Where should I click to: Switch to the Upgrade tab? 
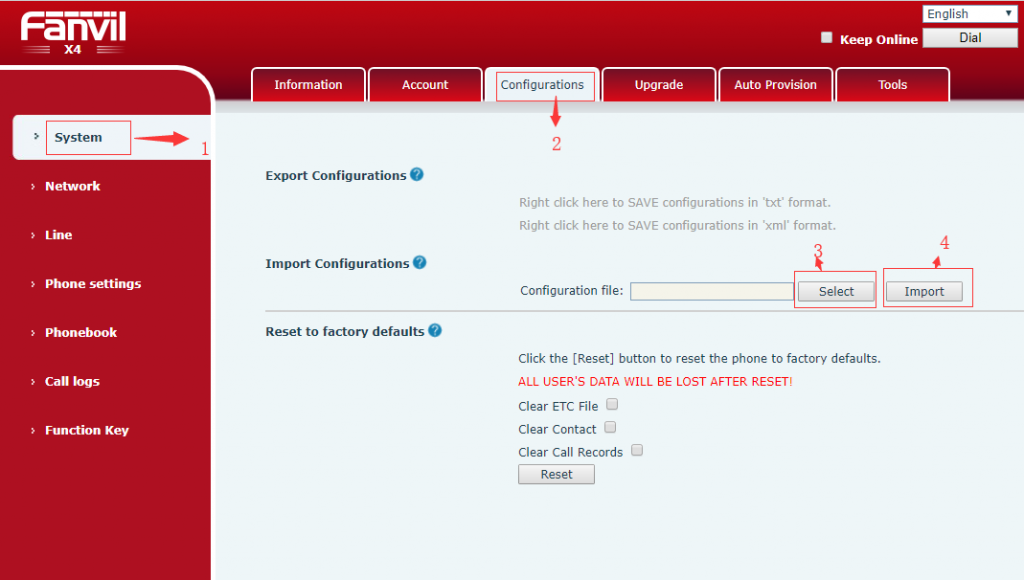pyautogui.click(x=658, y=85)
